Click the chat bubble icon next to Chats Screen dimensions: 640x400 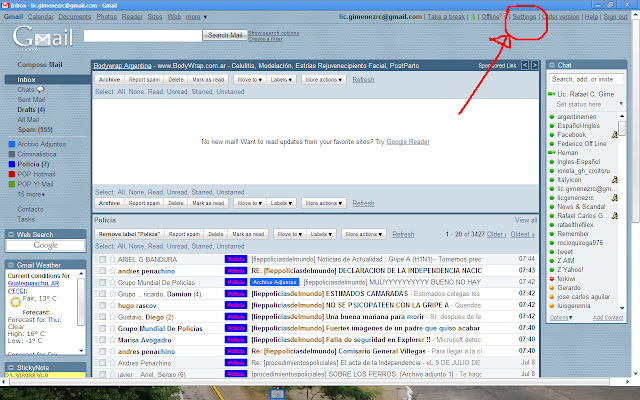point(40,89)
